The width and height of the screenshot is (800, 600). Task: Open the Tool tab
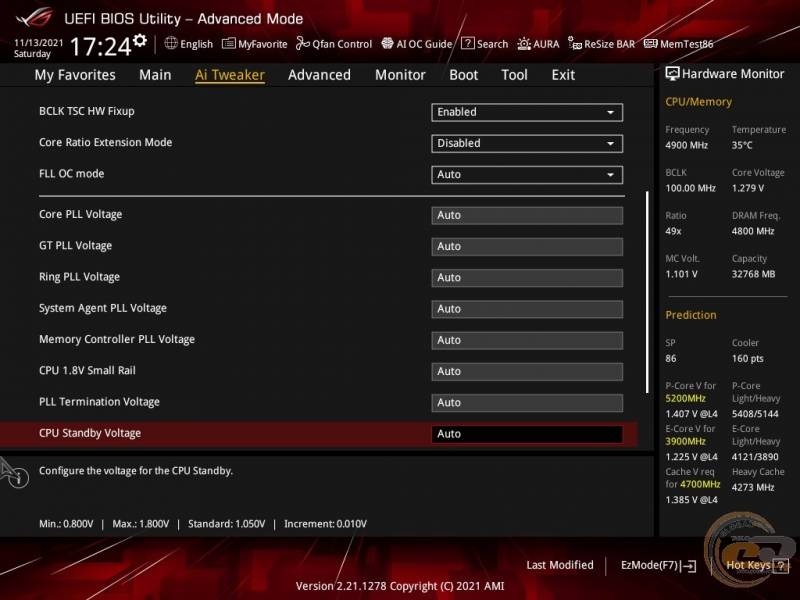(x=514, y=75)
